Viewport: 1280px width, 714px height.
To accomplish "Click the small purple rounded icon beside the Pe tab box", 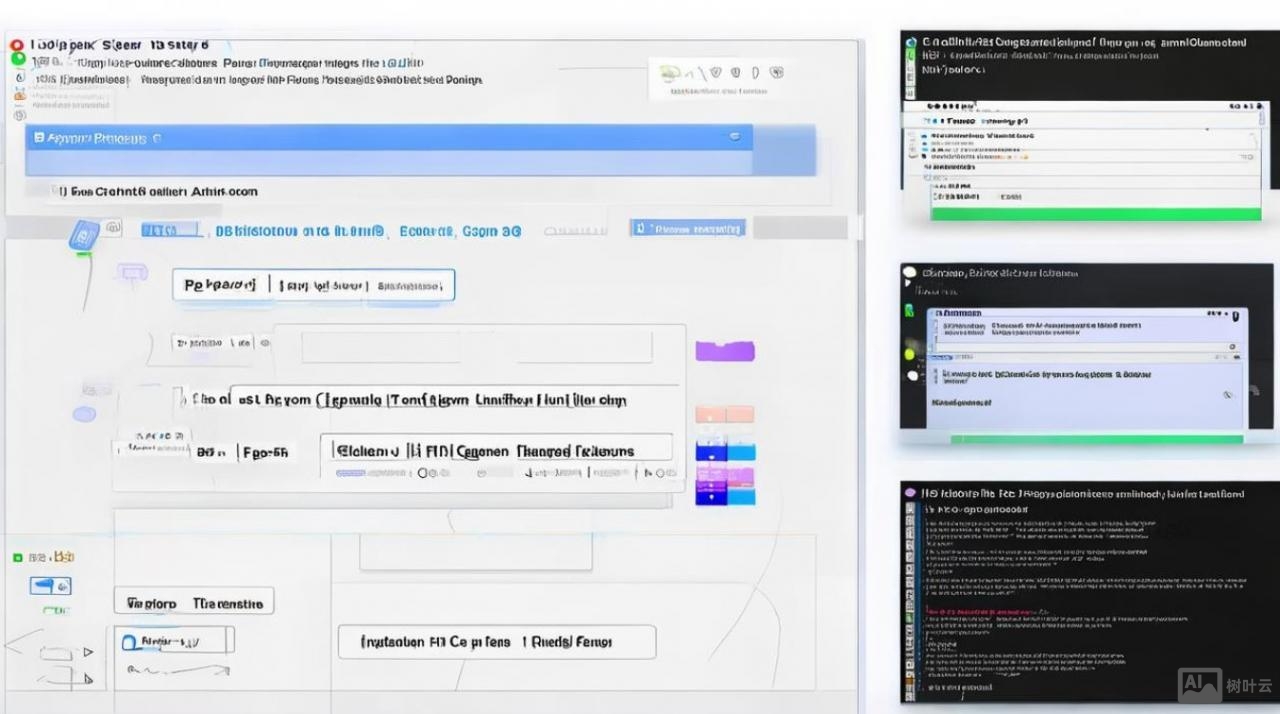I will (x=132, y=272).
